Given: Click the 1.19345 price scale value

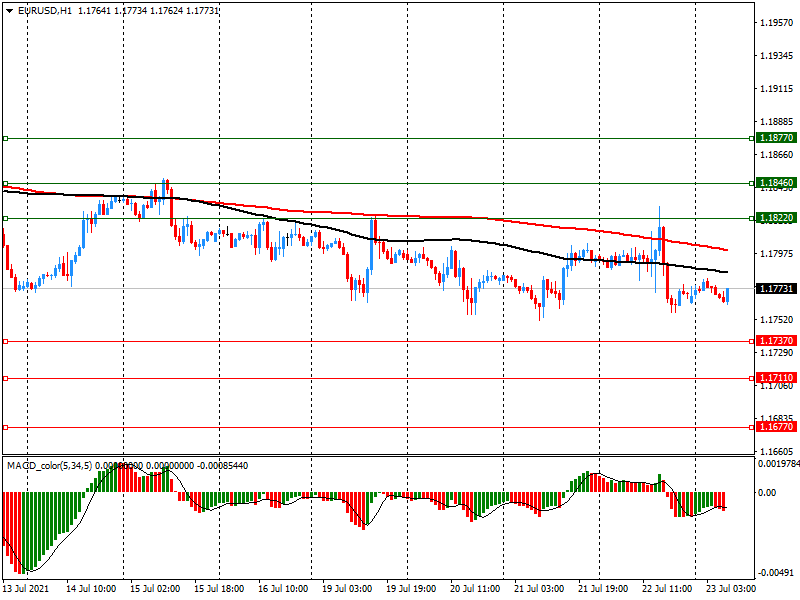Looking at the screenshot, I should (777, 56).
